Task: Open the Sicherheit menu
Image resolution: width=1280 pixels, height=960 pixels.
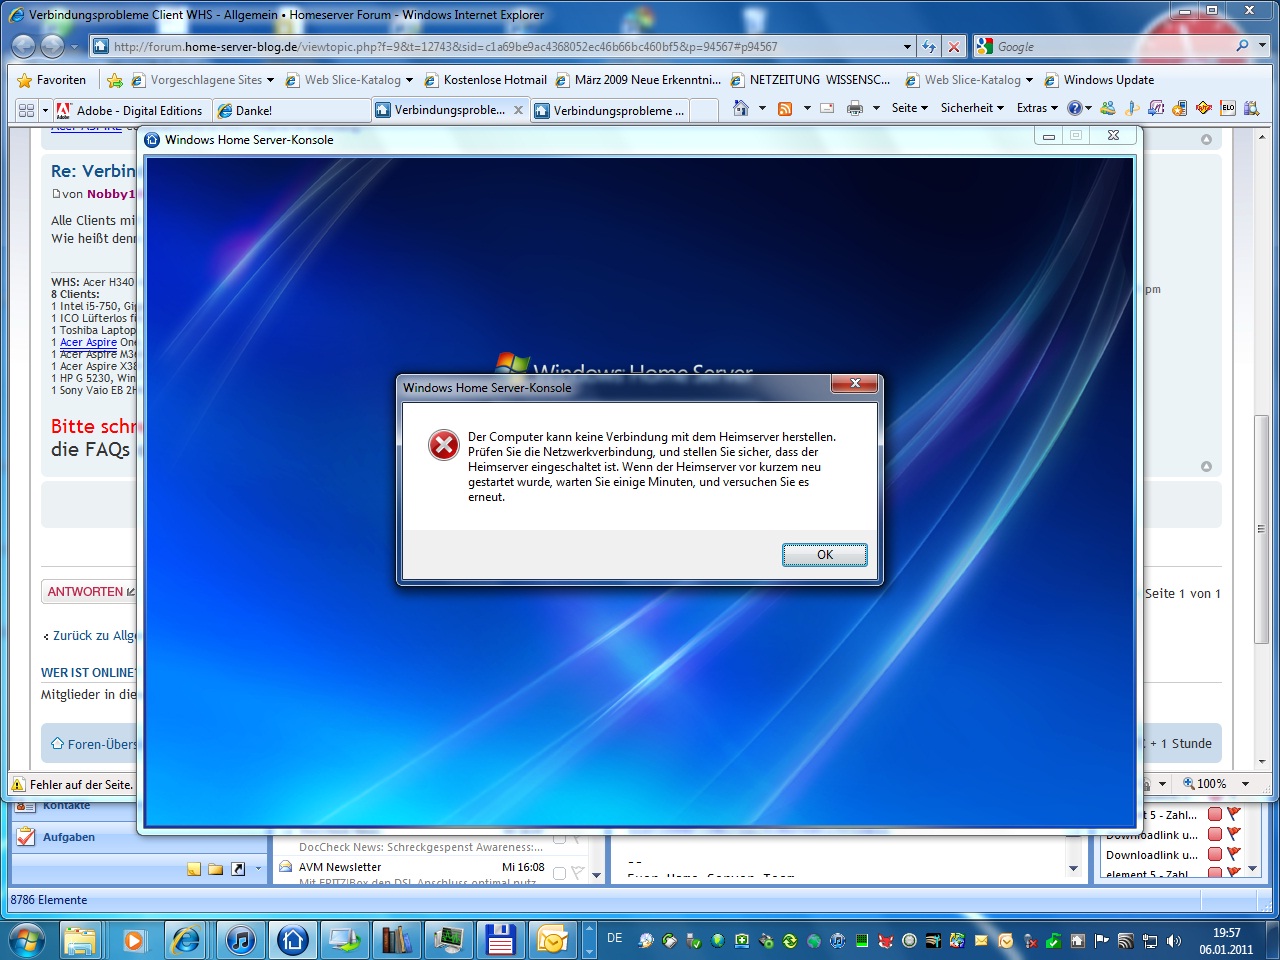Action: point(972,108)
